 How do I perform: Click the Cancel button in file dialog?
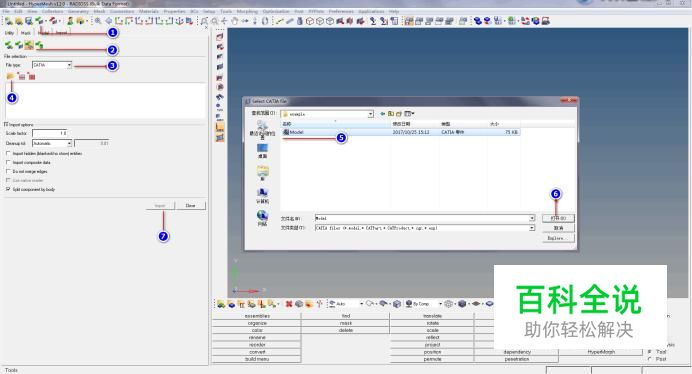point(558,228)
